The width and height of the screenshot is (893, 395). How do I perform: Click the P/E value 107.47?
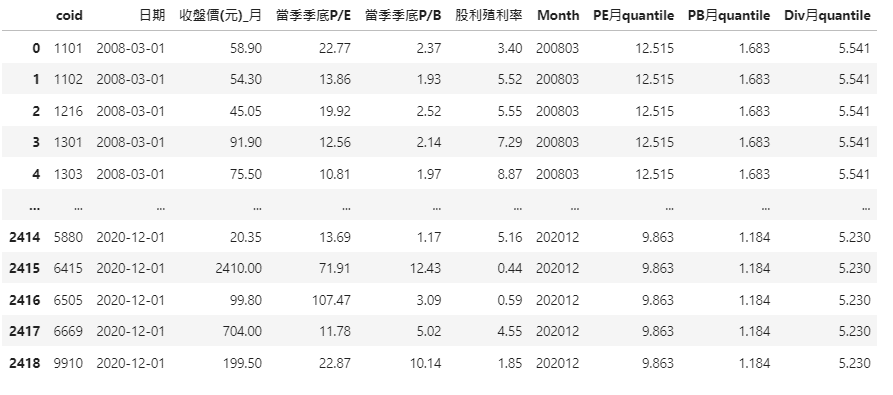tap(331, 300)
